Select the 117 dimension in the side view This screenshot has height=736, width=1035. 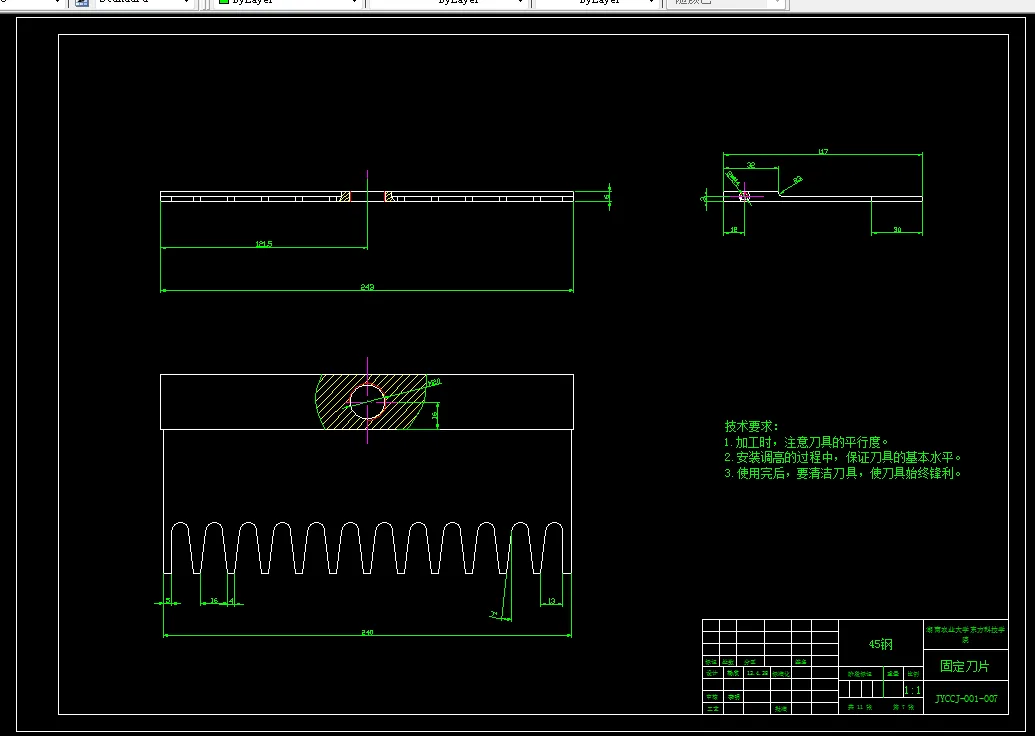coord(823,152)
